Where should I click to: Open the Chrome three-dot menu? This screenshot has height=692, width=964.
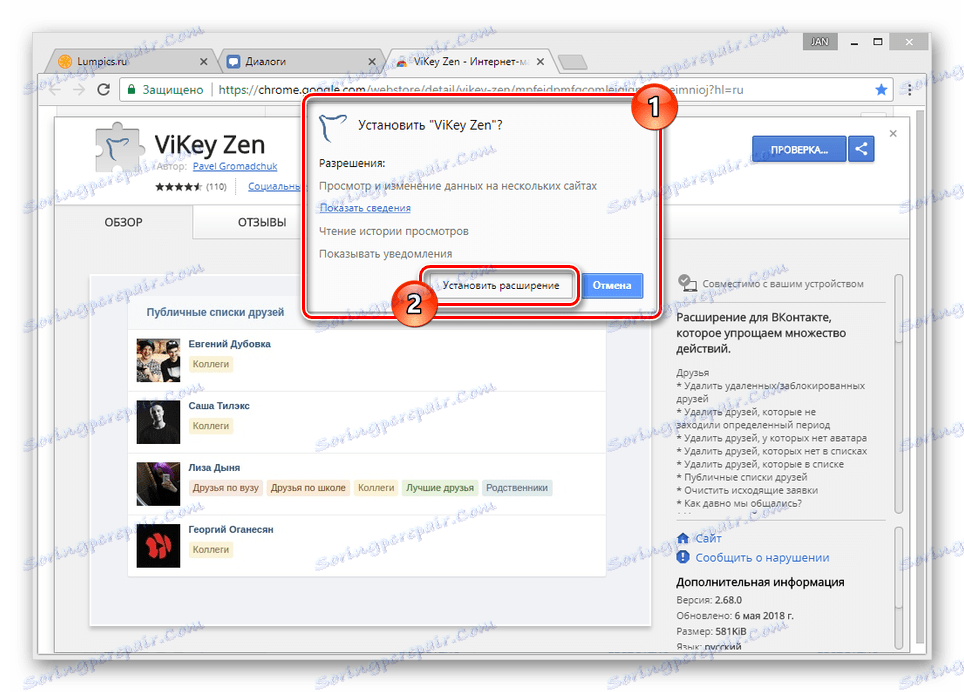point(909,90)
